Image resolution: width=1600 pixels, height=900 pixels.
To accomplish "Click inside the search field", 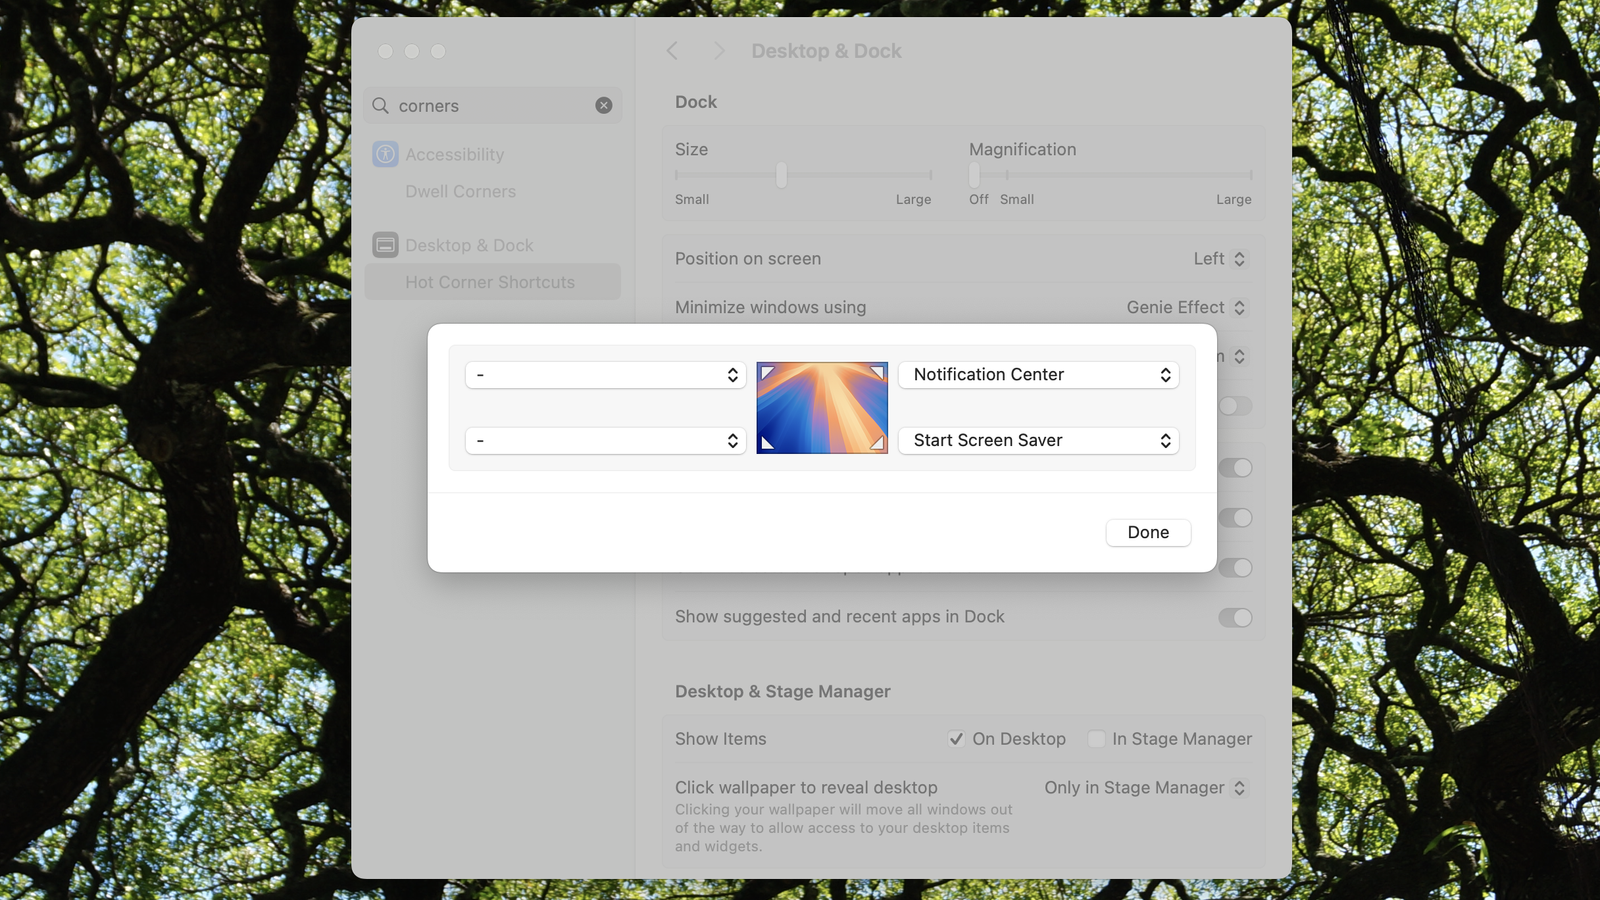I will tap(480, 105).
